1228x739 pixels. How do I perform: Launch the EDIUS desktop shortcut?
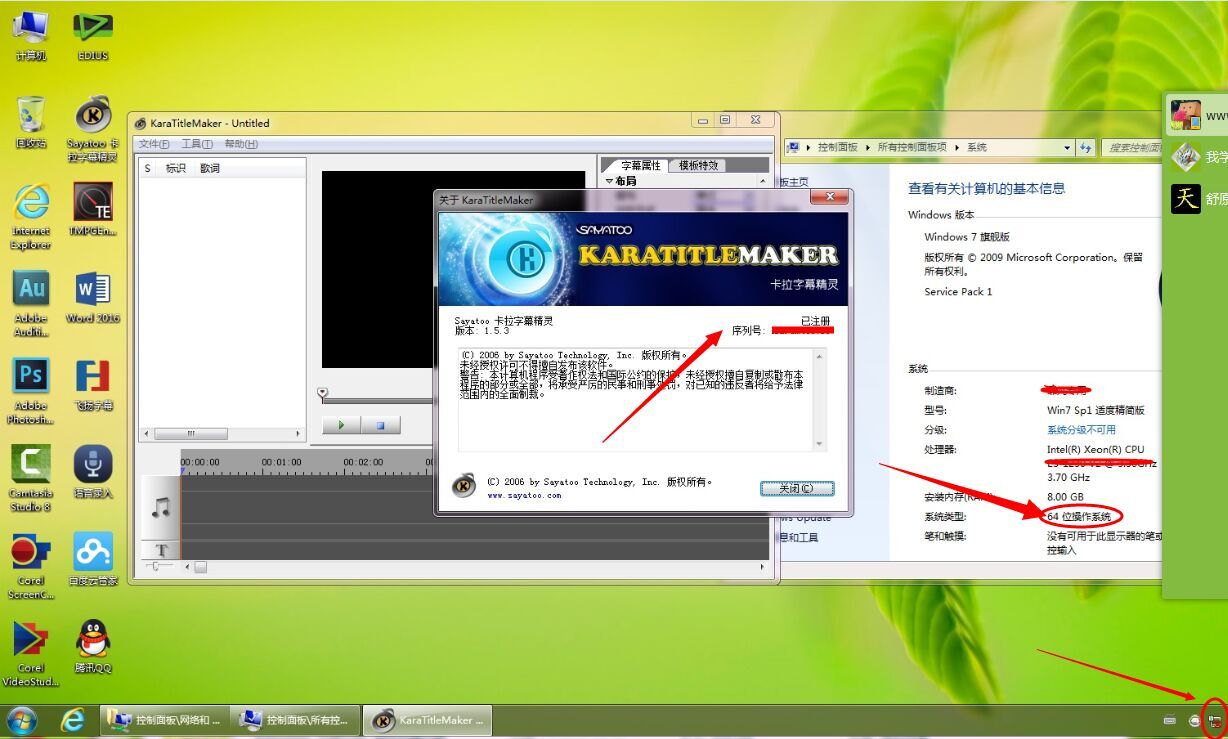[x=93, y=36]
